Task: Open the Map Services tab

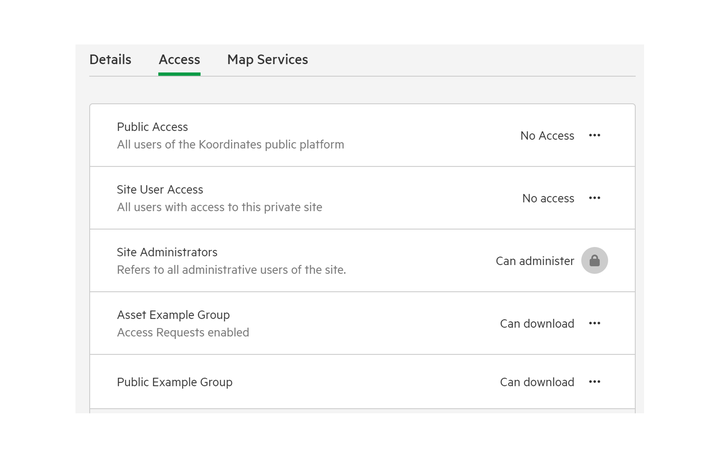Action: (267, 60)
